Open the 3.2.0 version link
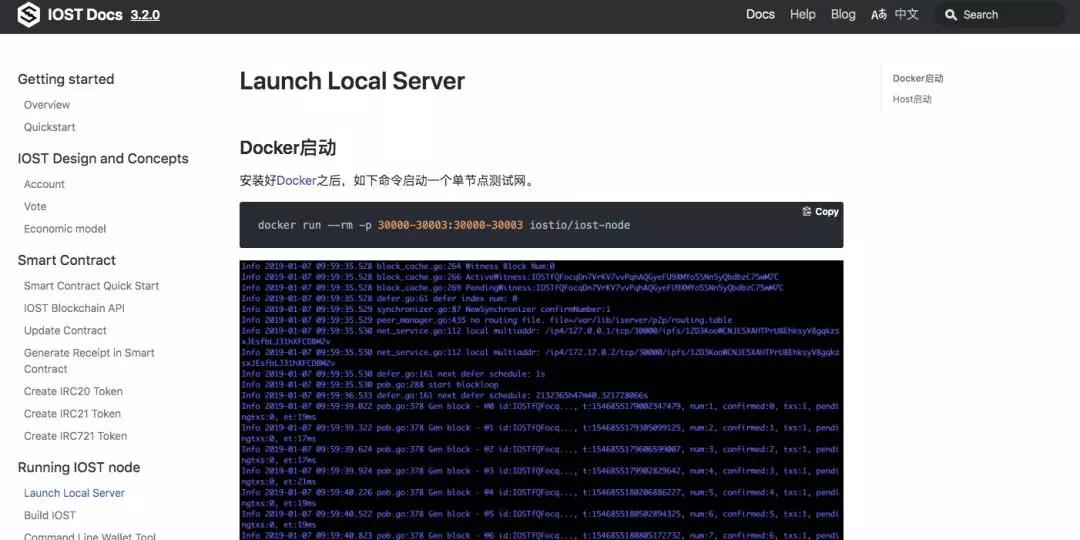1080x540 pixels. (145, 15)
